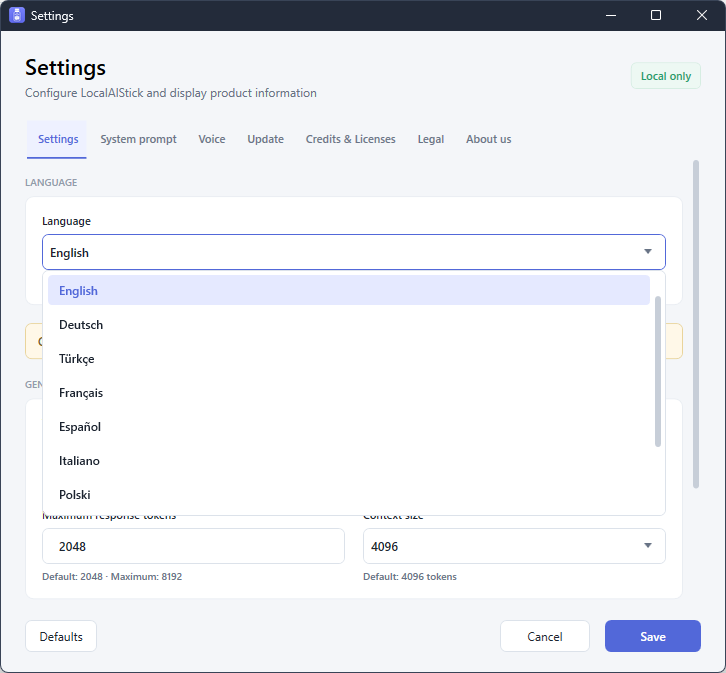Click the LANGUAGE section heading
This screenshot has height=673, width=726.
coord(51,182)
